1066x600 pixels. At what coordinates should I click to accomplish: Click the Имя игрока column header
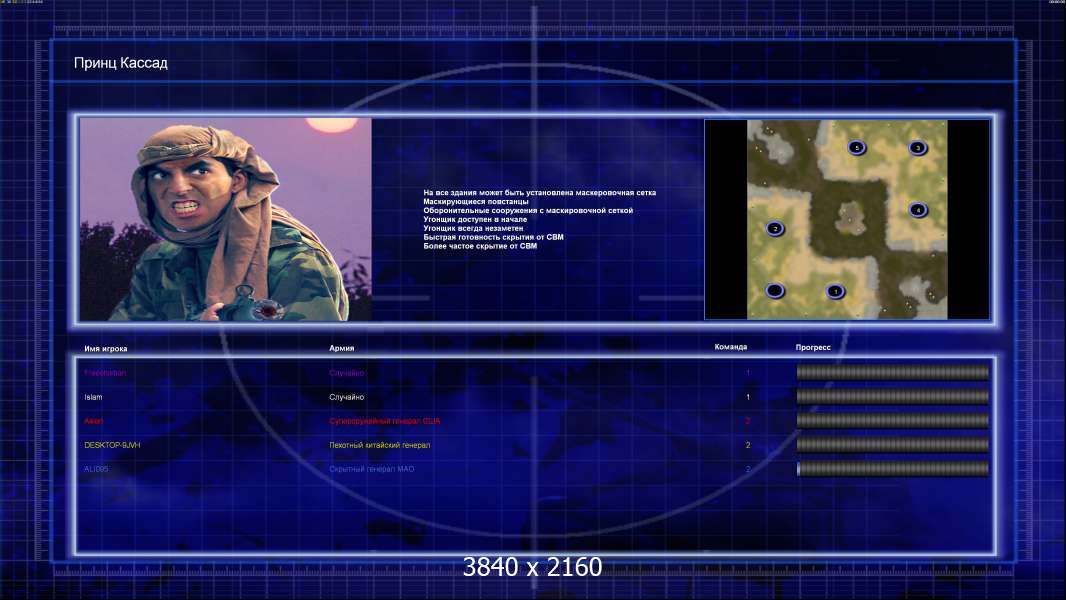pyautogui.click(x=105, y=349)
